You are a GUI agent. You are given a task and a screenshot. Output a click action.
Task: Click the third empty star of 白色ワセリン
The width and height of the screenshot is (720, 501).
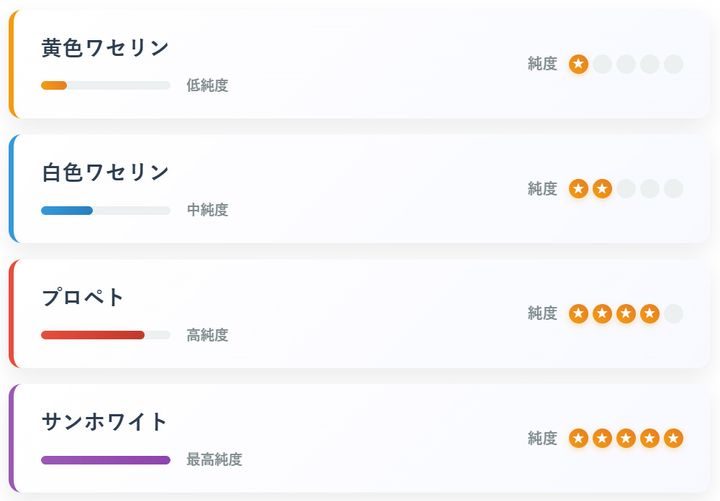[626, 189]
